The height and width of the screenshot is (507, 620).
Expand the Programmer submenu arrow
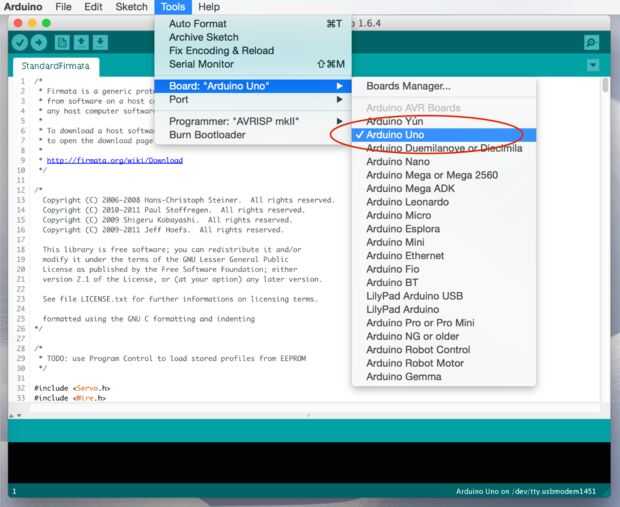point(339,121)
